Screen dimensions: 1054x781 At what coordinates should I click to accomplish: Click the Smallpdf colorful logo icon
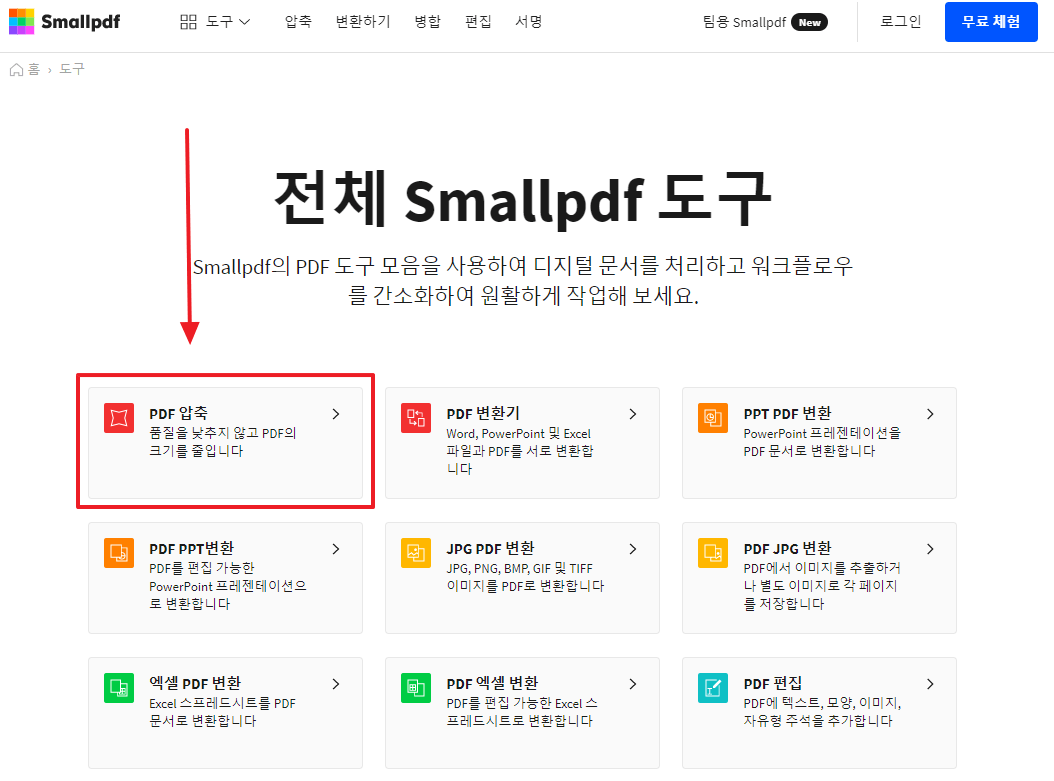click(x=22, y=22)
